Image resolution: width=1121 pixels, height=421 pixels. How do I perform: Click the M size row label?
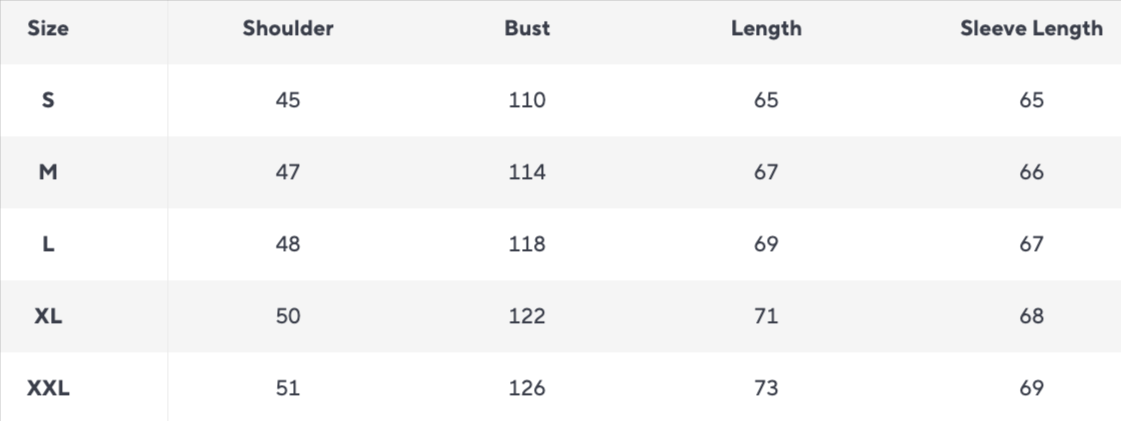coord(48,172)
